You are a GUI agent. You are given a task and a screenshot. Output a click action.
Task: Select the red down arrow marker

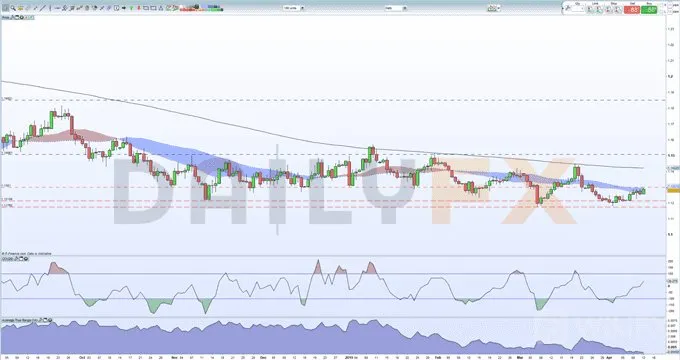coord(139,8)
